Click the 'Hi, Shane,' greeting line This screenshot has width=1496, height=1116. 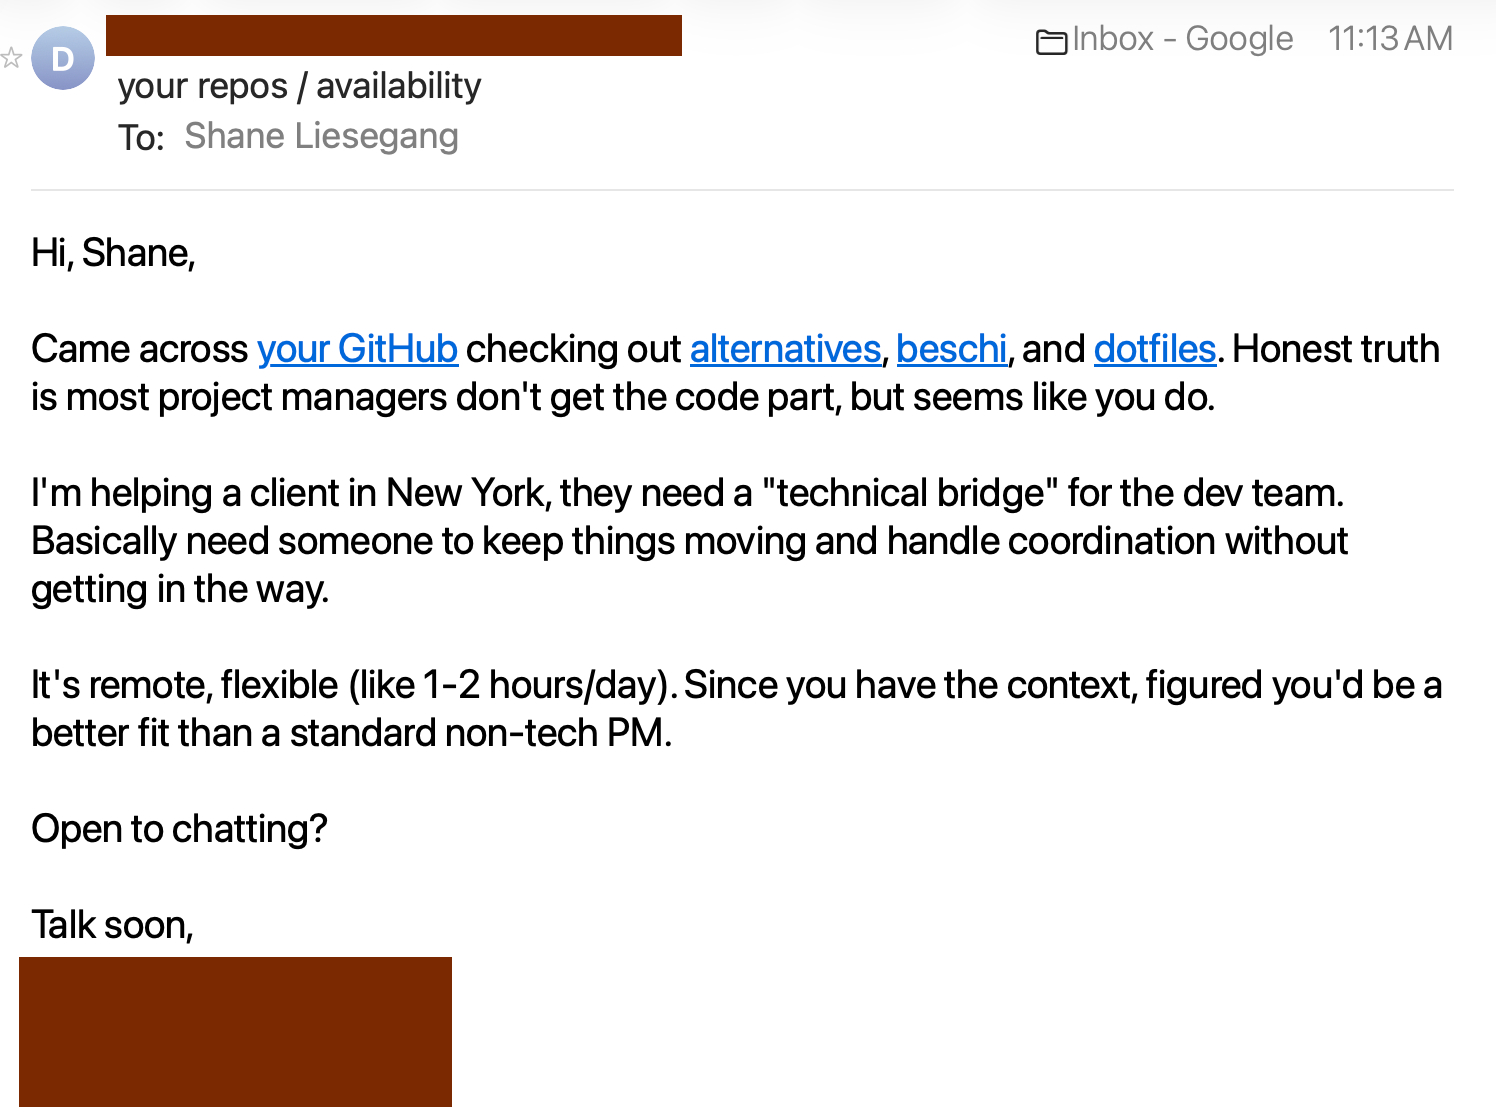[x=113, y=253]
